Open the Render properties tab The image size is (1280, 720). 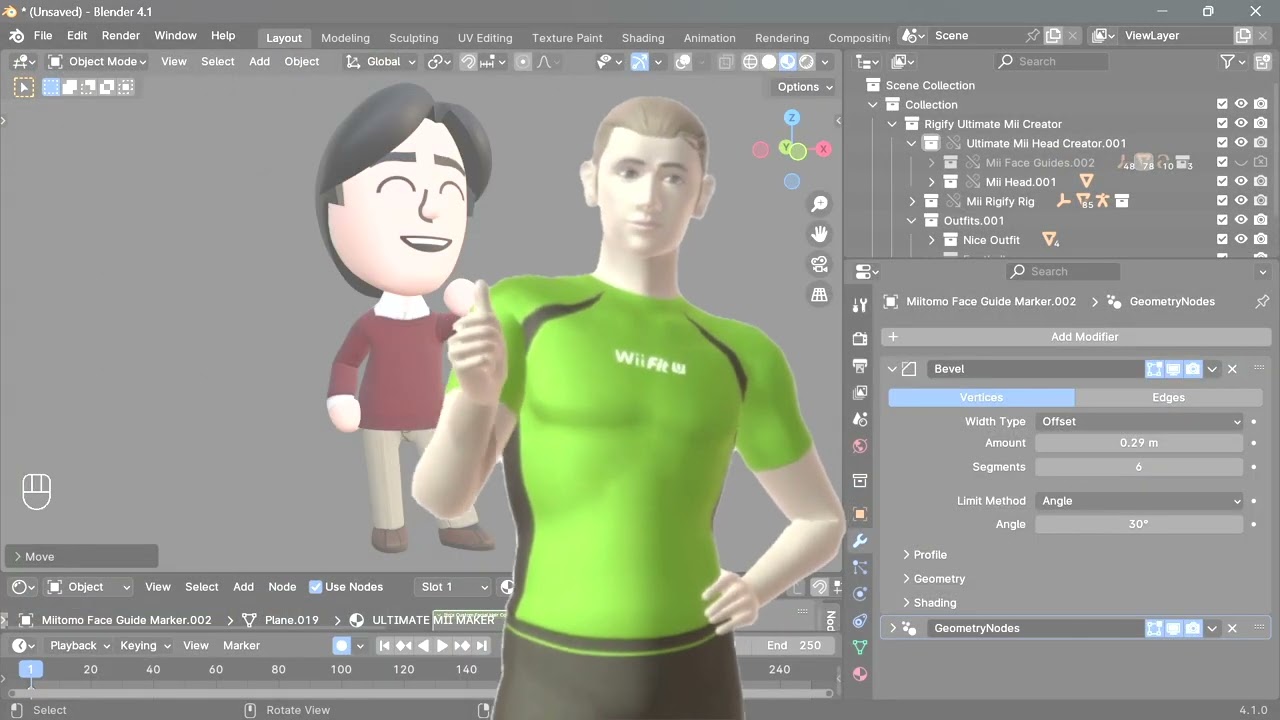pos(860,339)
